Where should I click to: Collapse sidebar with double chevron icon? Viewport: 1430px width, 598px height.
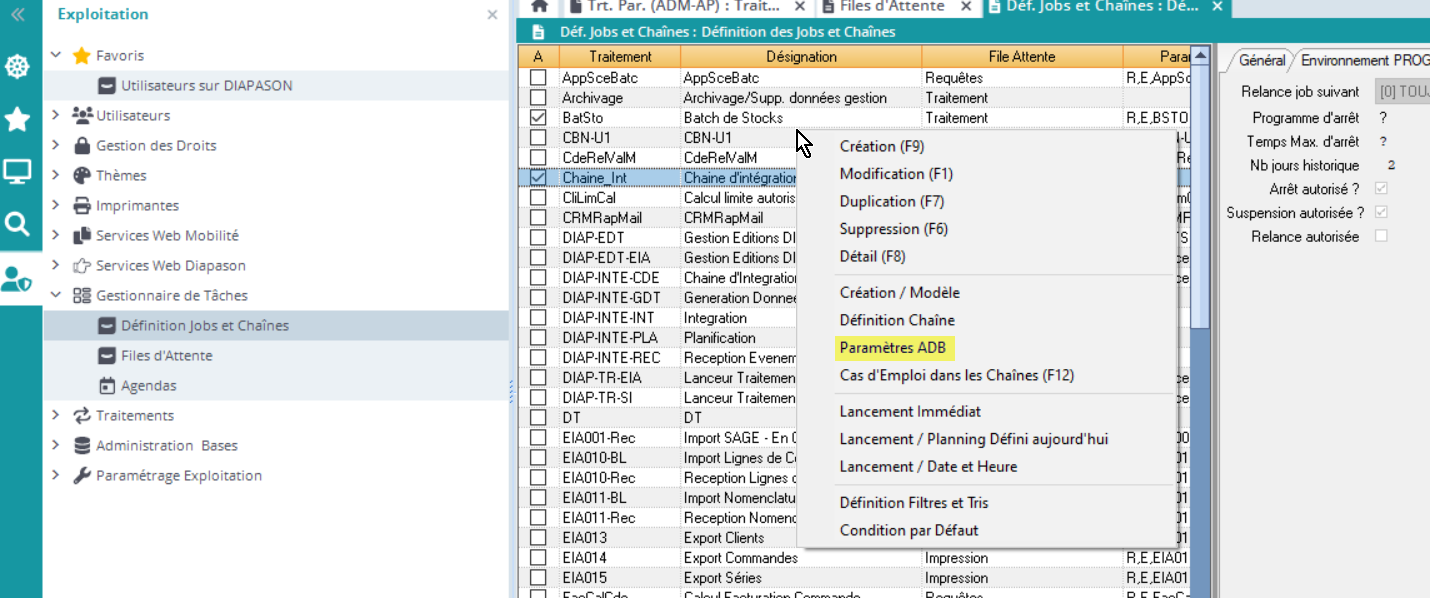pos(17,14)
